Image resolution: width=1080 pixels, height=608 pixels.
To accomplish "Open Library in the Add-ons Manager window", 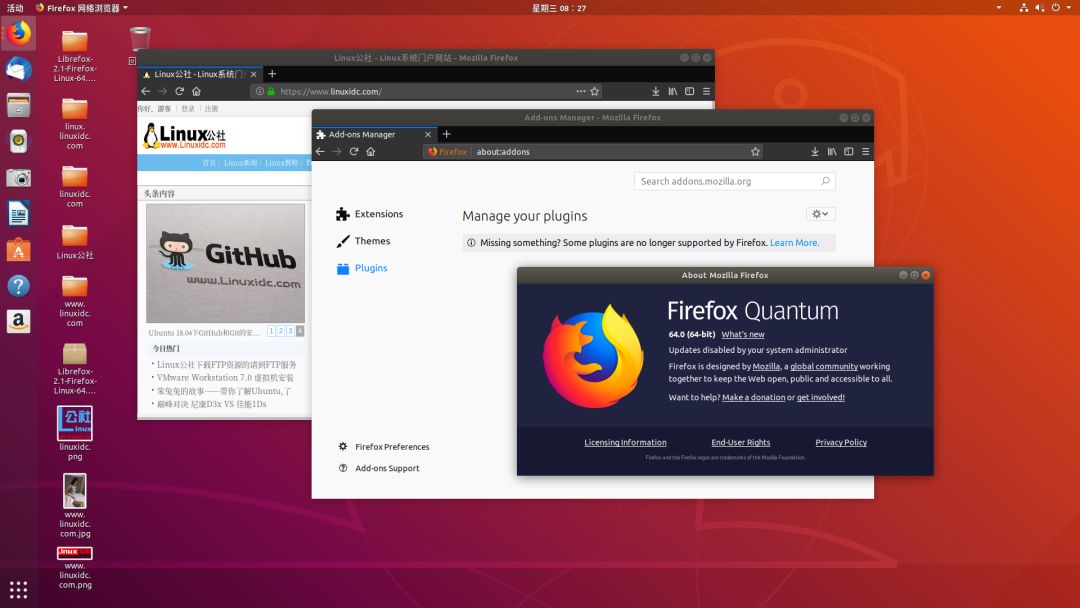I will pyautogui.click(x=832, y=151).
